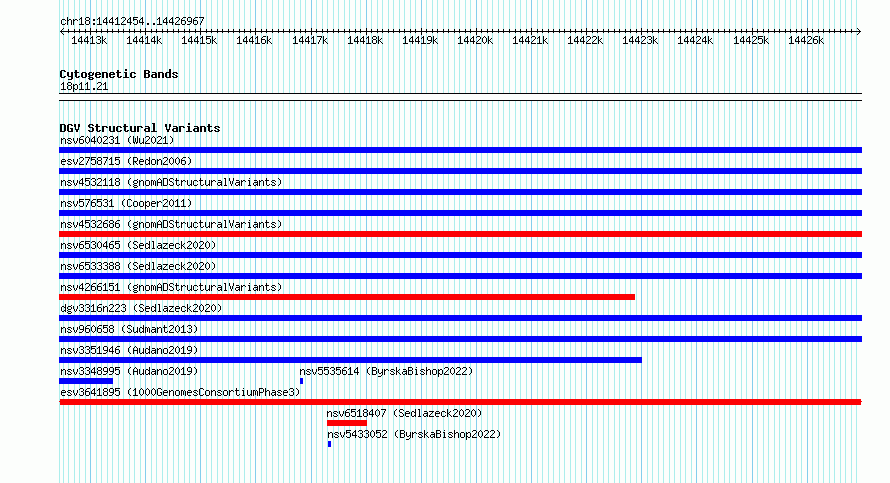Click the red nsv4266151 gnomAD bar
The height and width of the screenshot is (483, 890).
click(347, 297)
